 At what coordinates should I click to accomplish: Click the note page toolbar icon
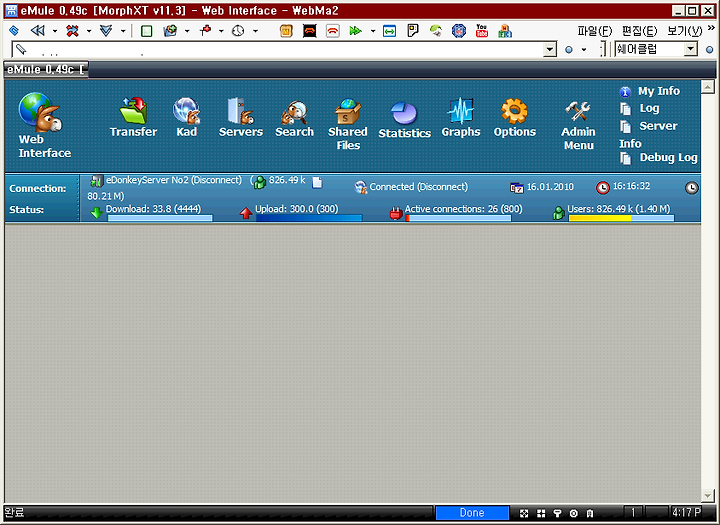point(413,31)
